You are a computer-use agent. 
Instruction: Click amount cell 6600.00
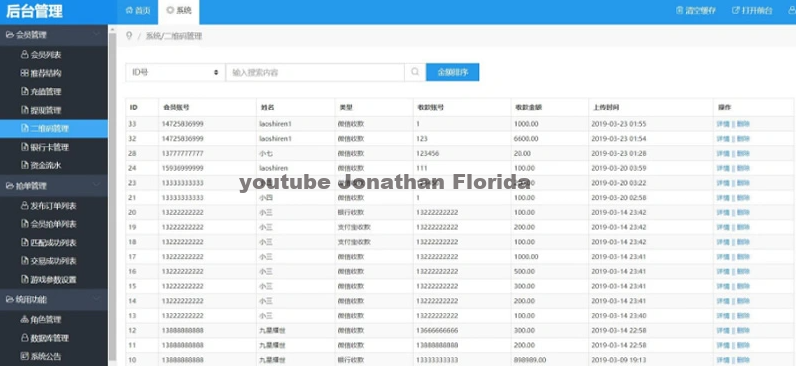pyautogui.click(x=526, y=139)
